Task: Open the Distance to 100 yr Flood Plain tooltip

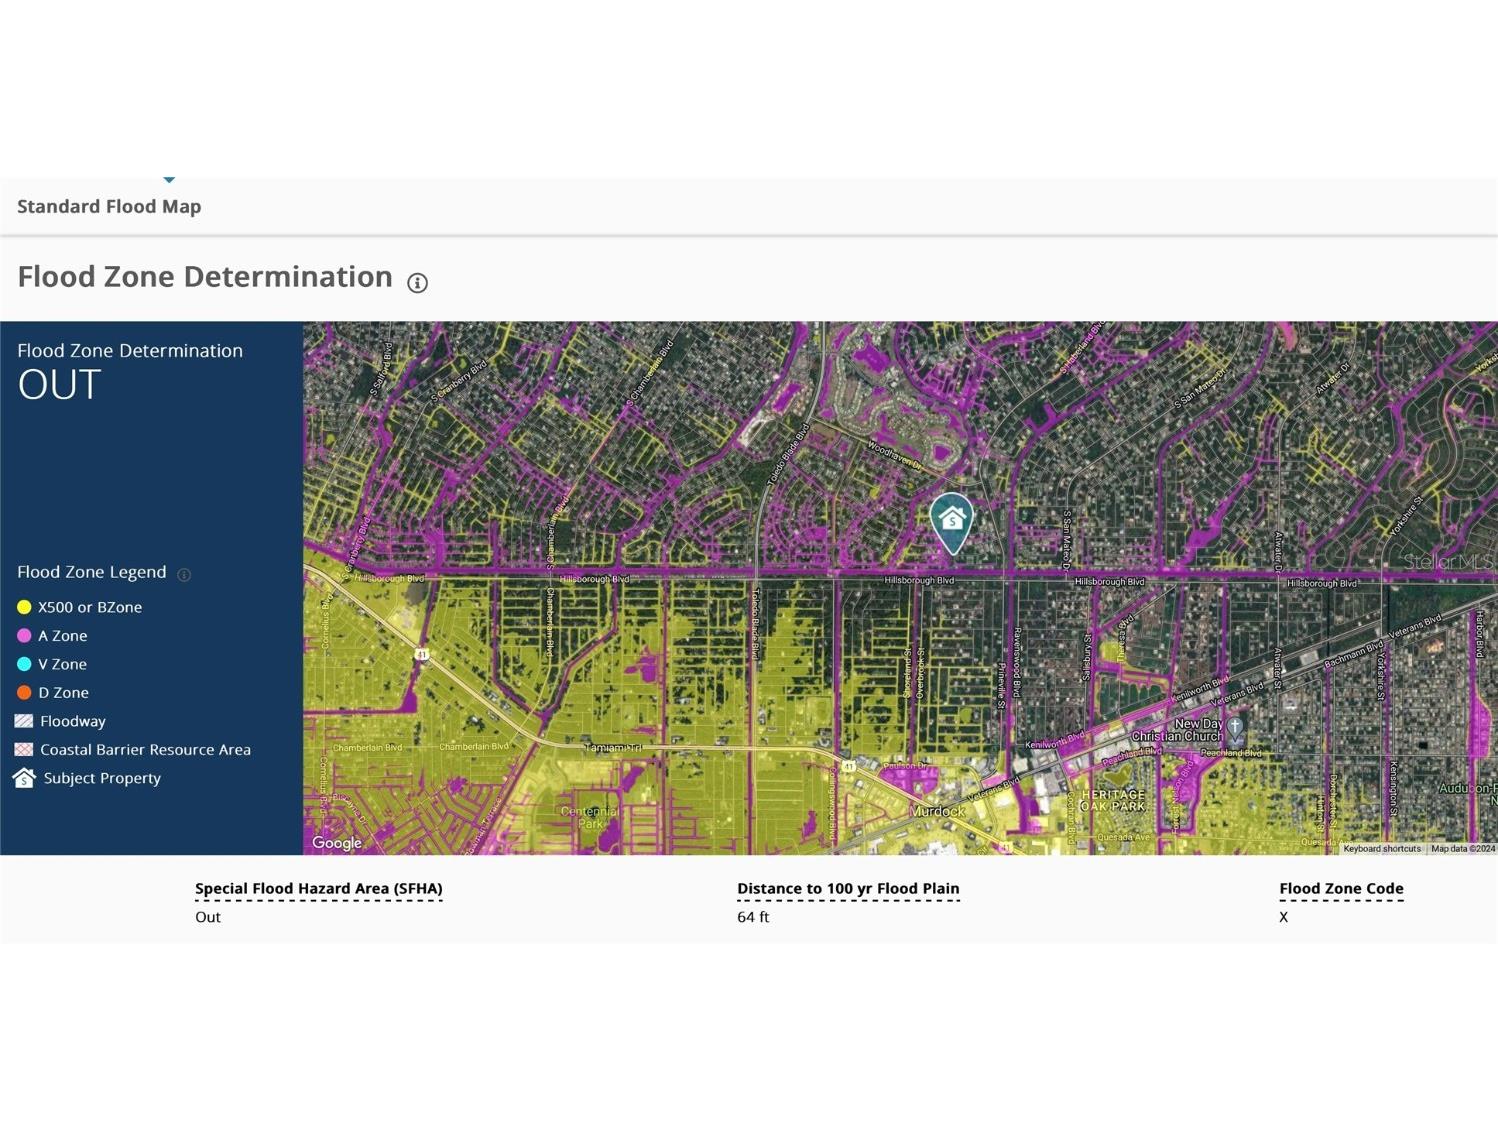Action: pos(848,888)
